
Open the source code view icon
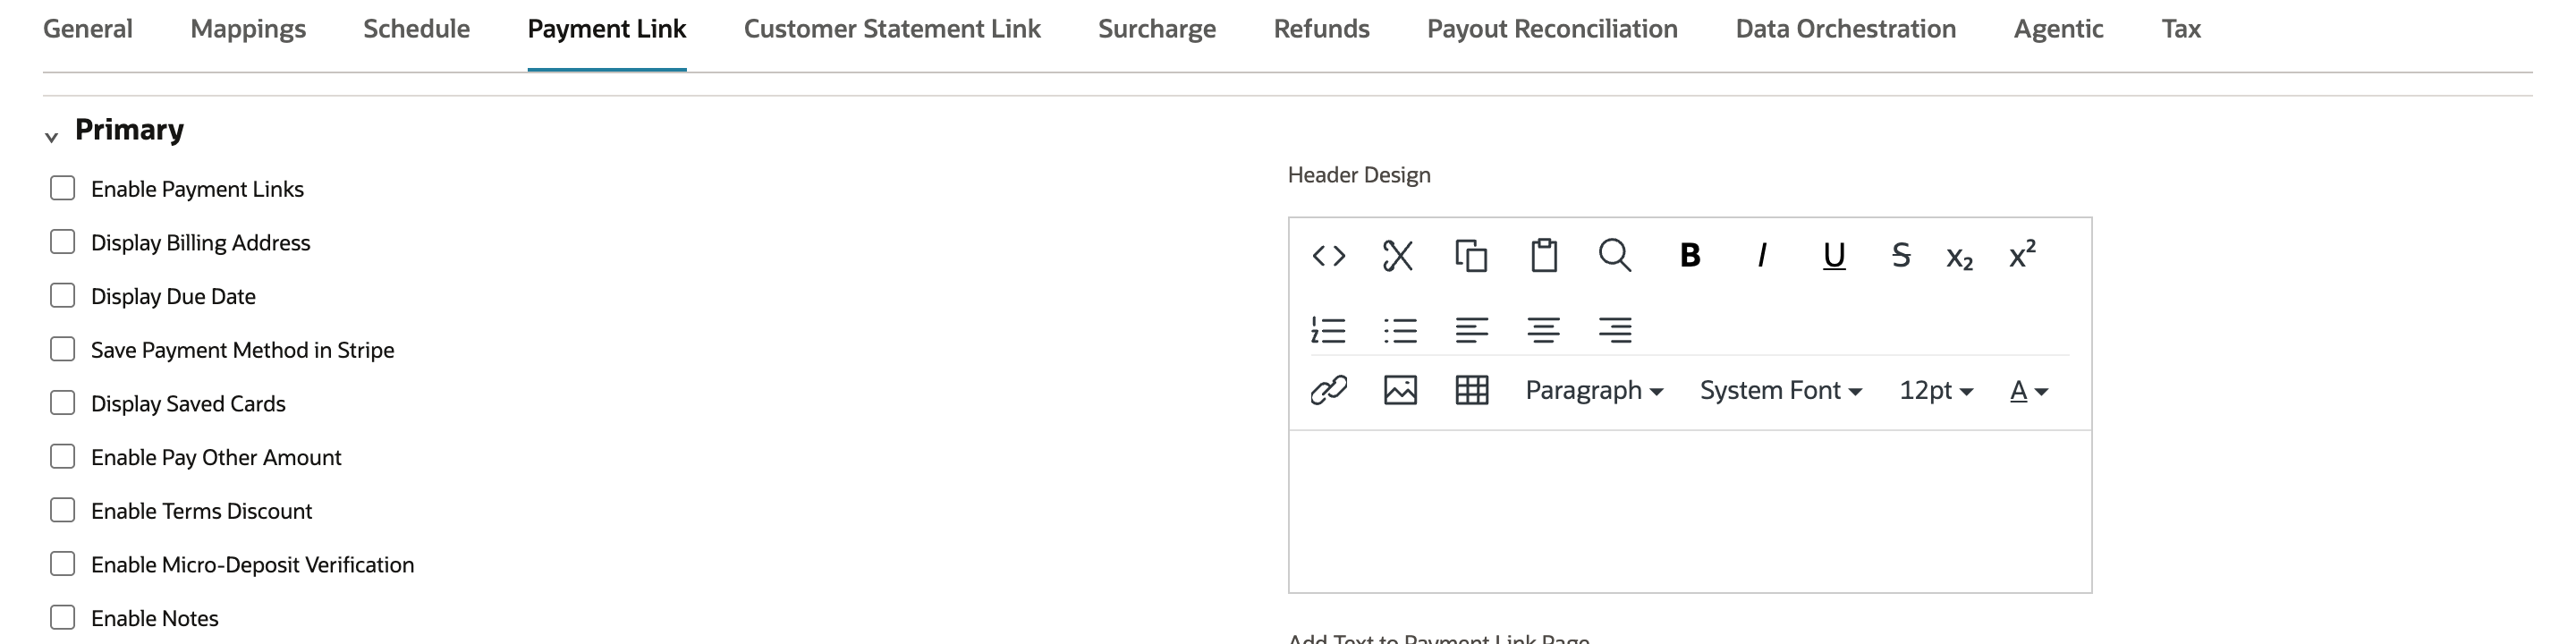coord(1328,256)
